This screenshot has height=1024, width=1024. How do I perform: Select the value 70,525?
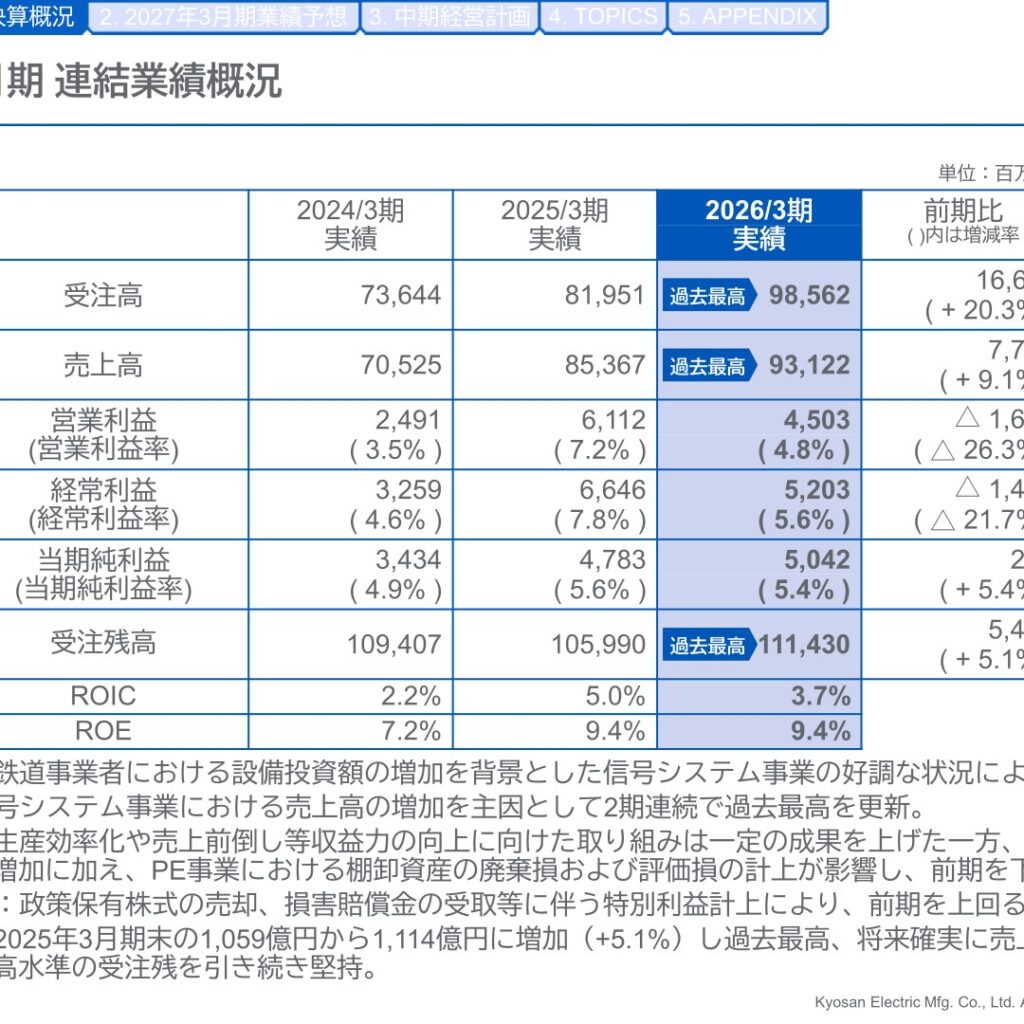[401, 365]
